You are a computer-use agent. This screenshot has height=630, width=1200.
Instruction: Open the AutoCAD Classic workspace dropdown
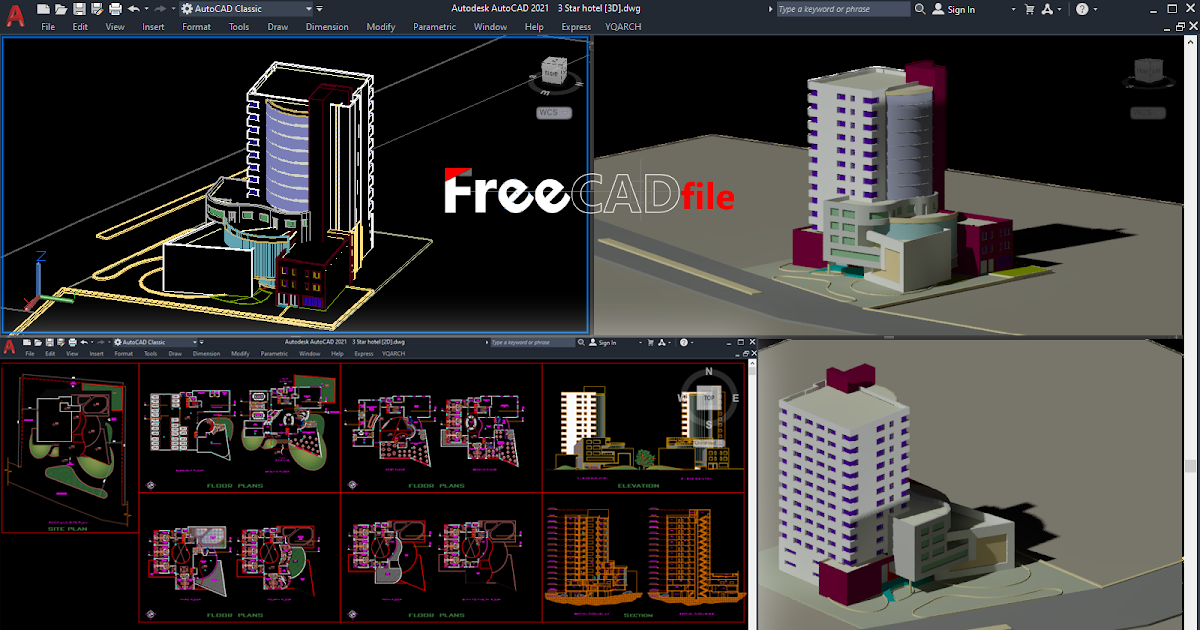[309, 8]
